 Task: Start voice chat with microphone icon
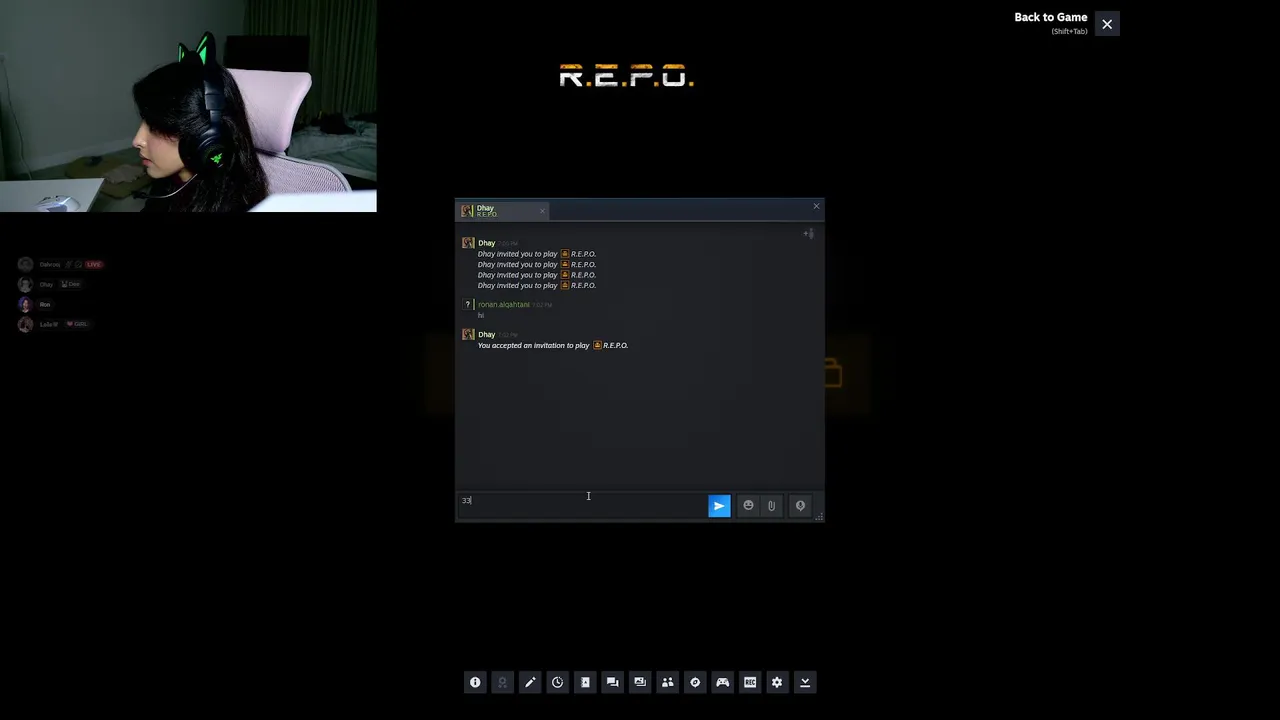tap(800, 506)
